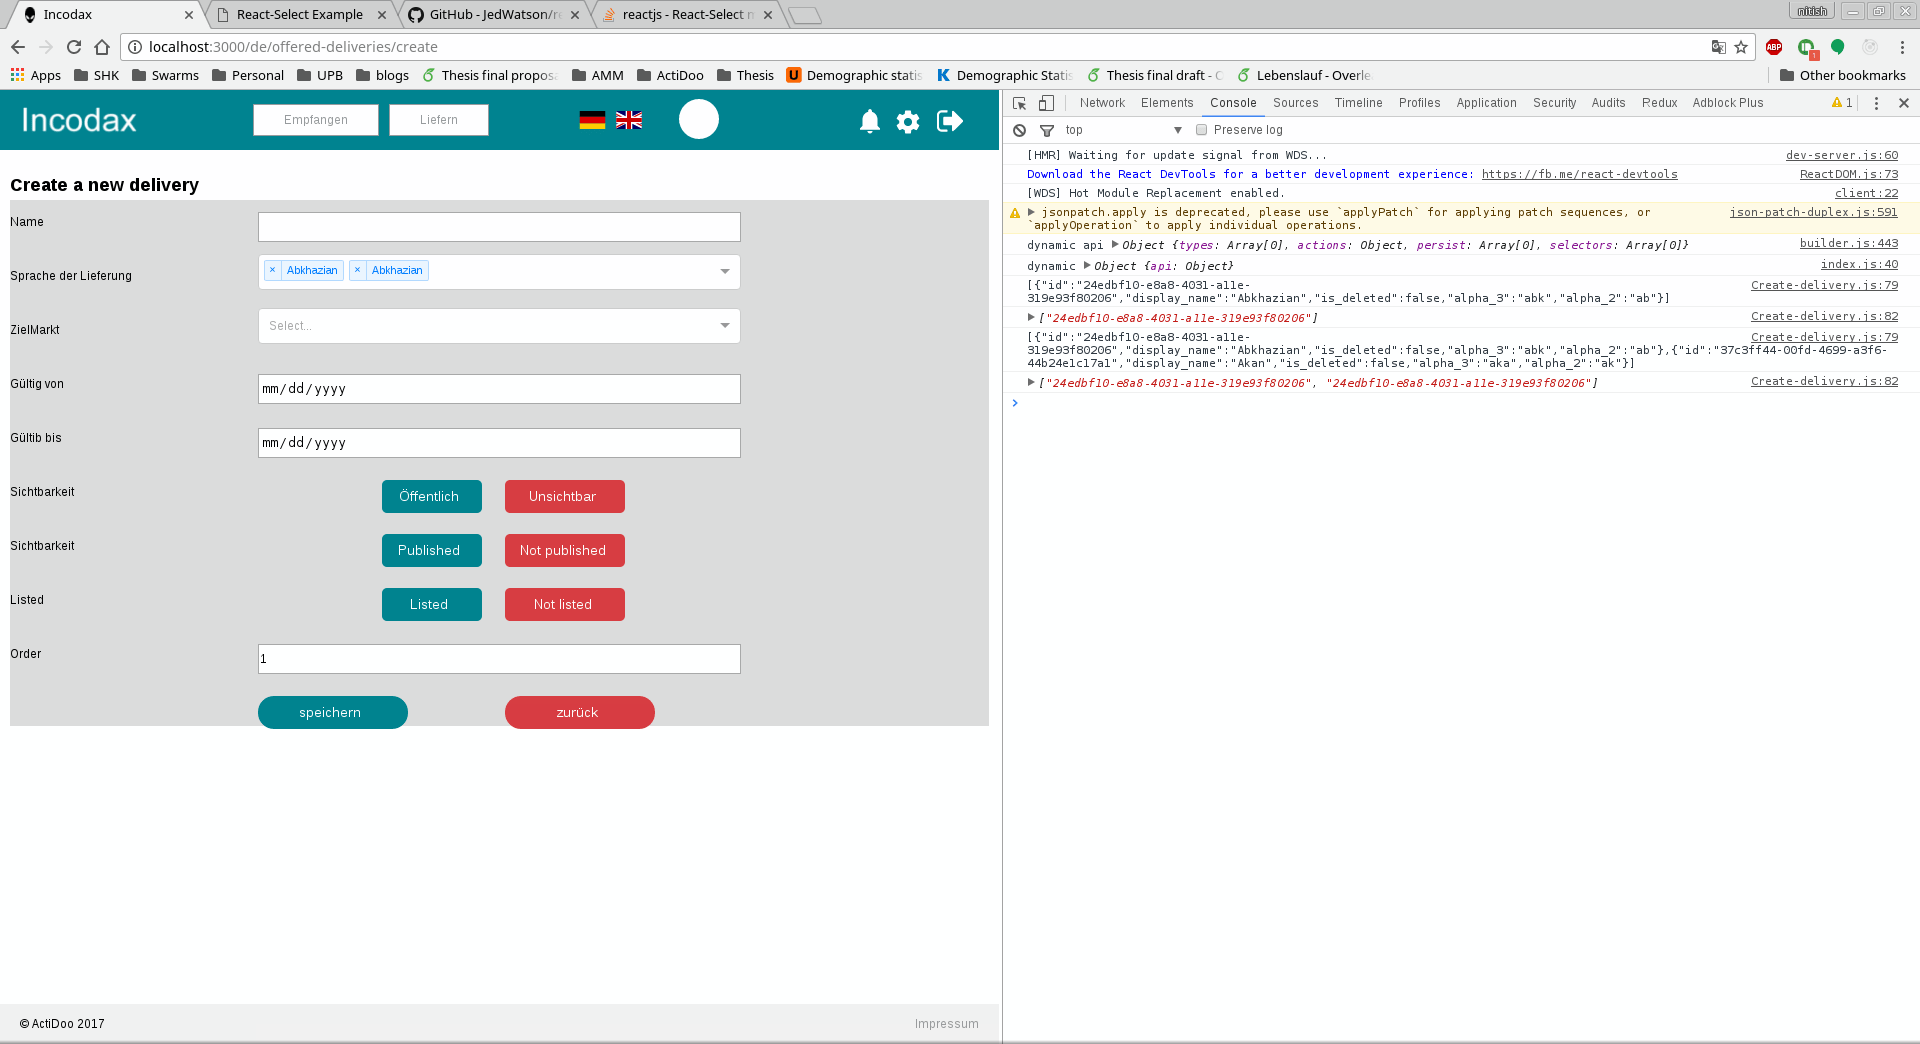Open the Redux DevTools tab
Image resolution: width=1920 pixels, height=1044 pixels.
pos(1659,103)
